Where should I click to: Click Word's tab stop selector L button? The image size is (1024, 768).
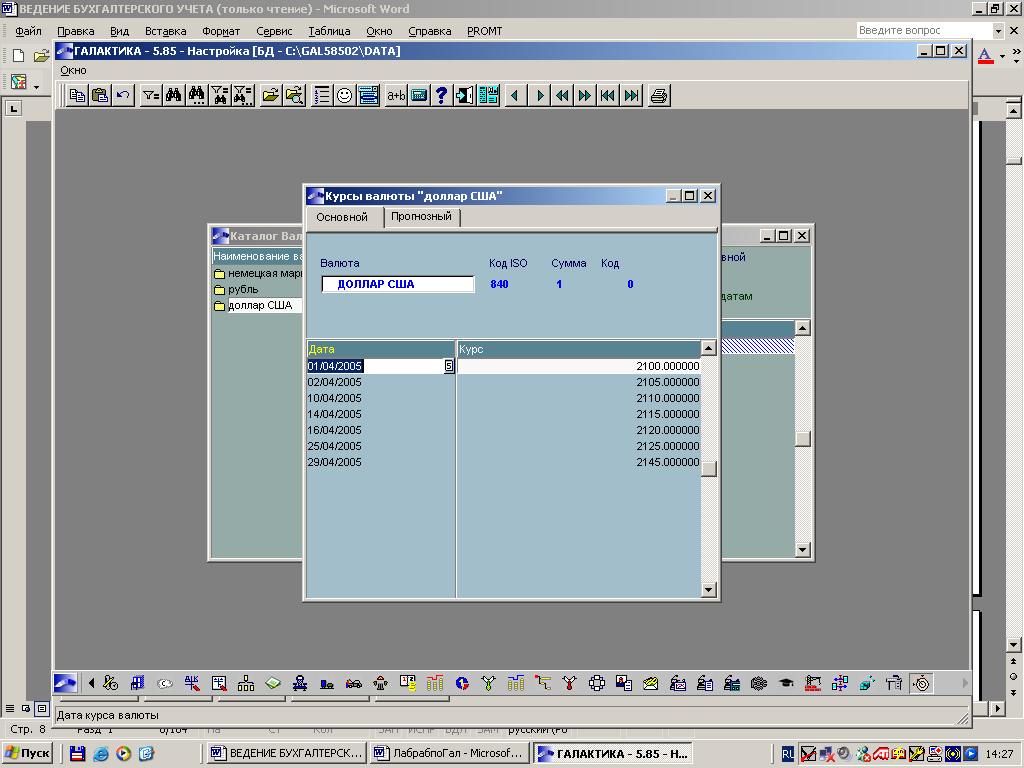(x=14, y=108)
